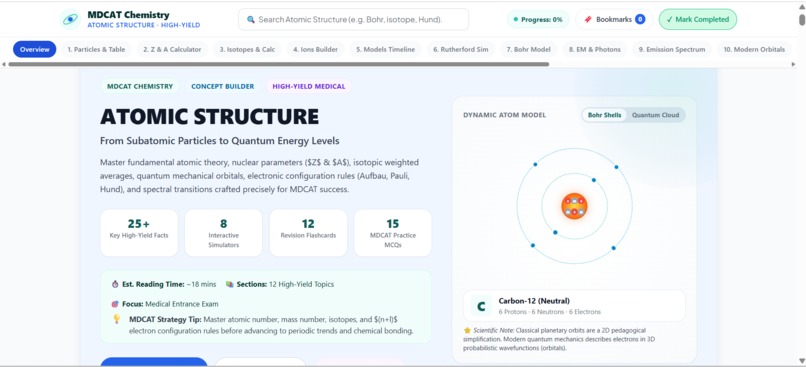The width and height of the screenshot is (806, 367).
Task: Click the ATOMIC STRUCTURE · HIGH-YIELD subtitle
Action: point(143,25)
